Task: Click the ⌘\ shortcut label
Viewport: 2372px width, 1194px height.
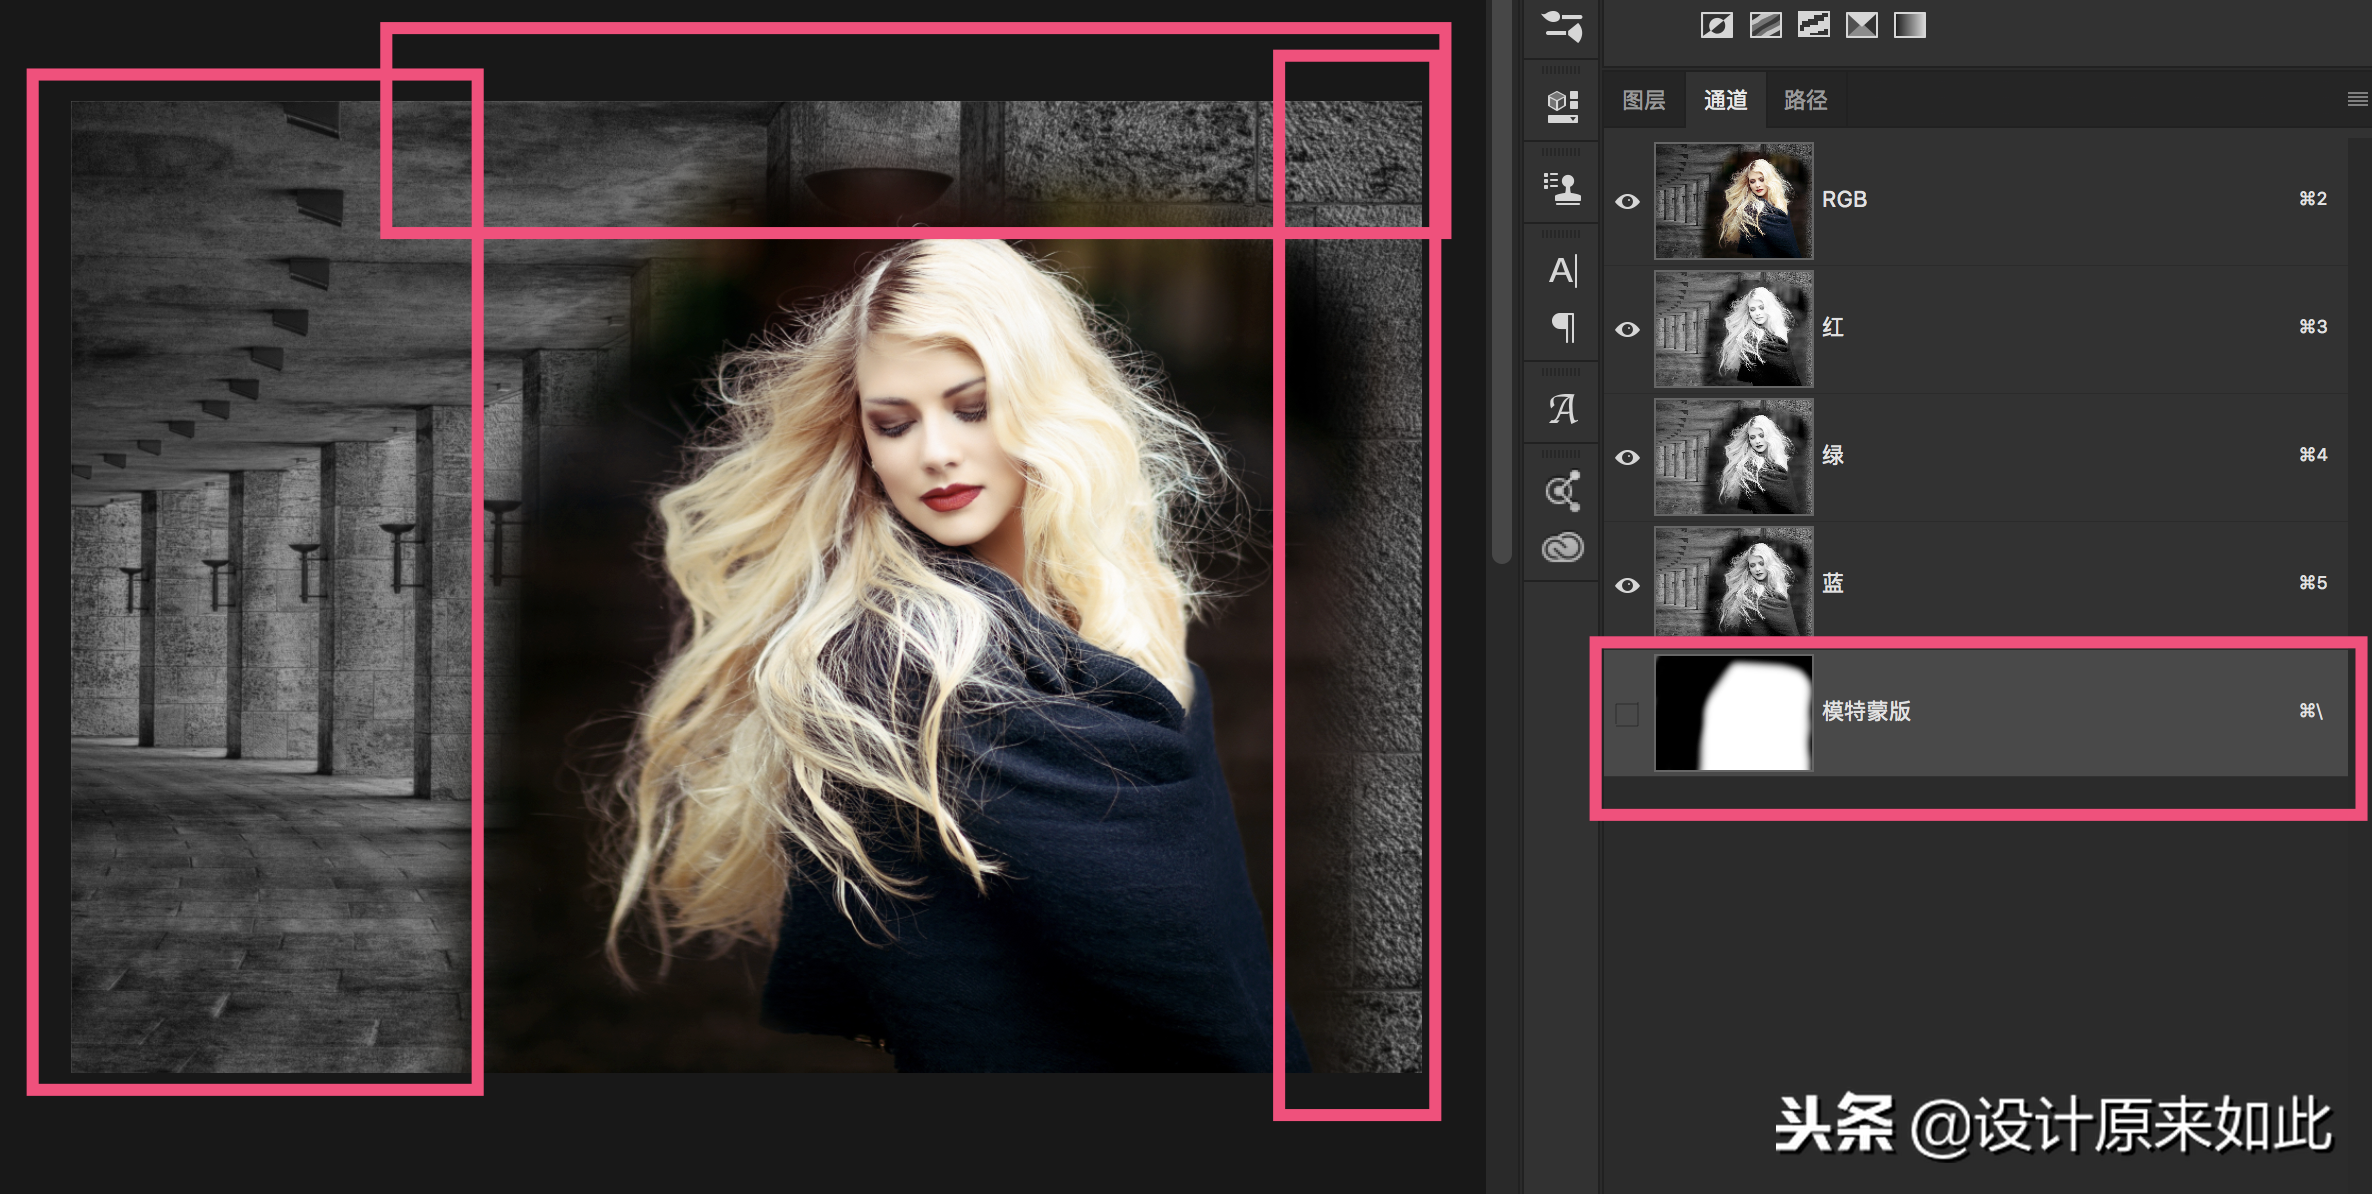Action: pos(2311,710)
